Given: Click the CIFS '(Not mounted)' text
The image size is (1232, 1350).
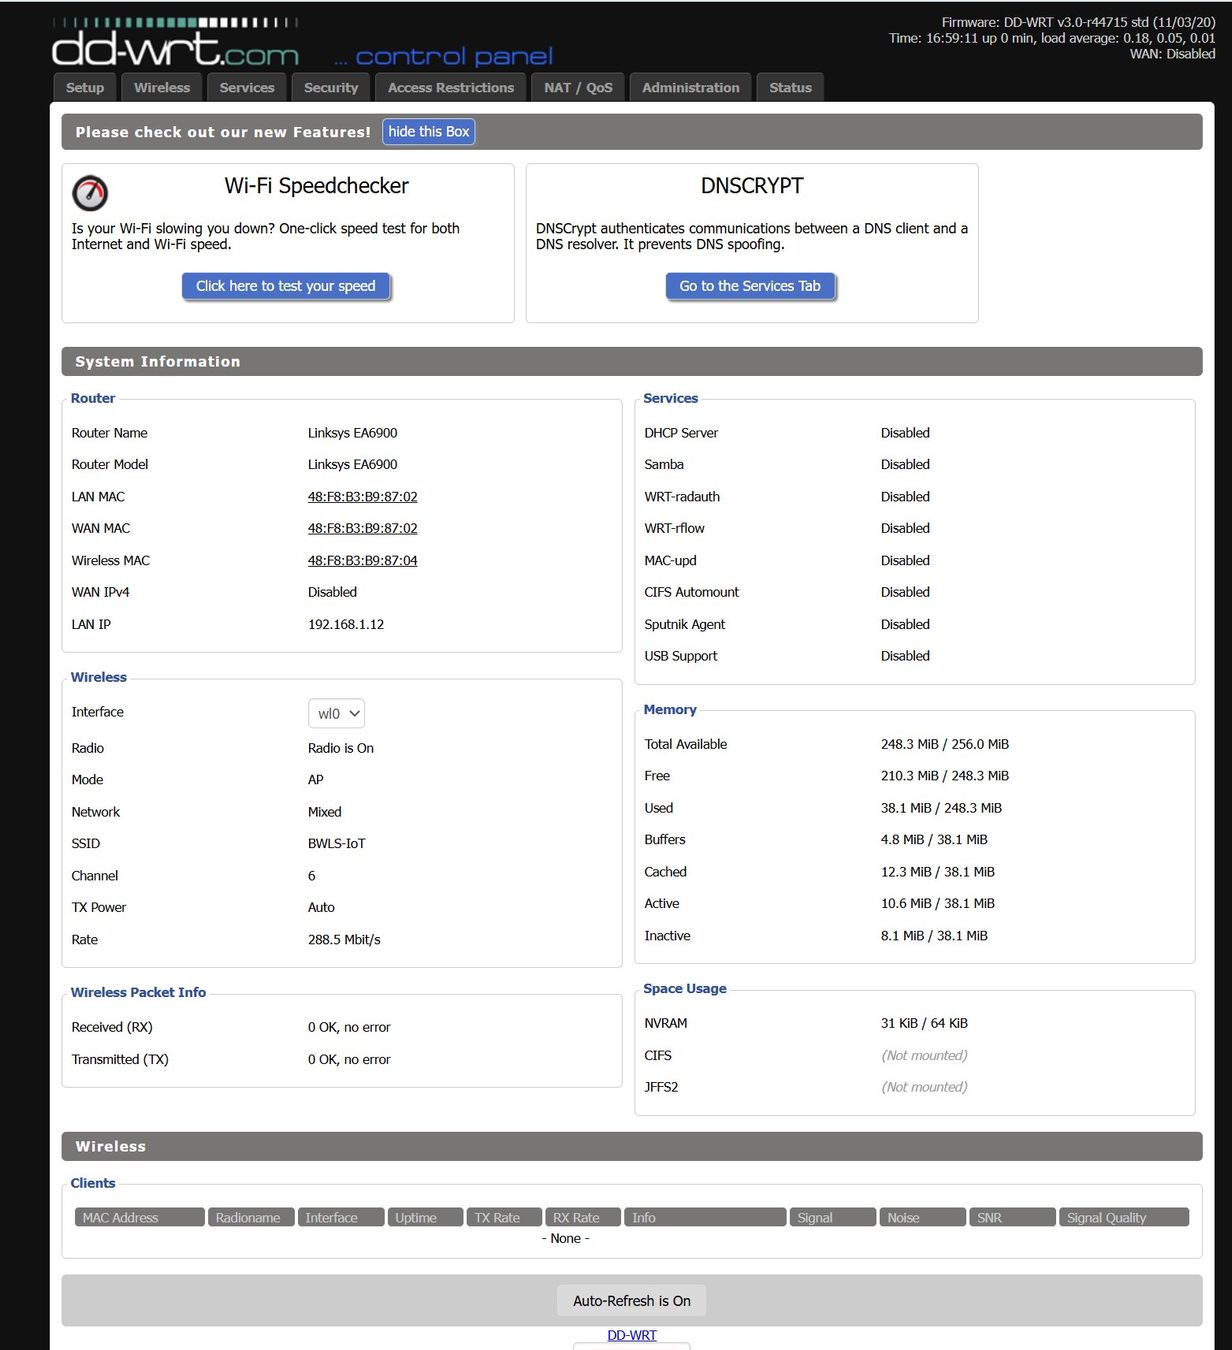Looking at the screenshot, I should pyautogui.click(x=924, y=1055).
